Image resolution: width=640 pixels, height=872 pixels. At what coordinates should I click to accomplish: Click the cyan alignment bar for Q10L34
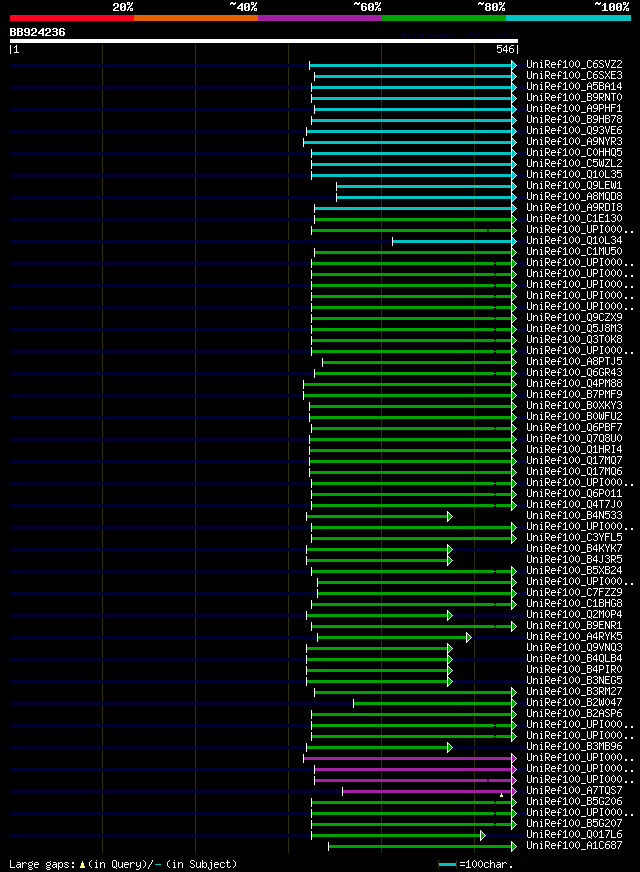click(454, 241)
